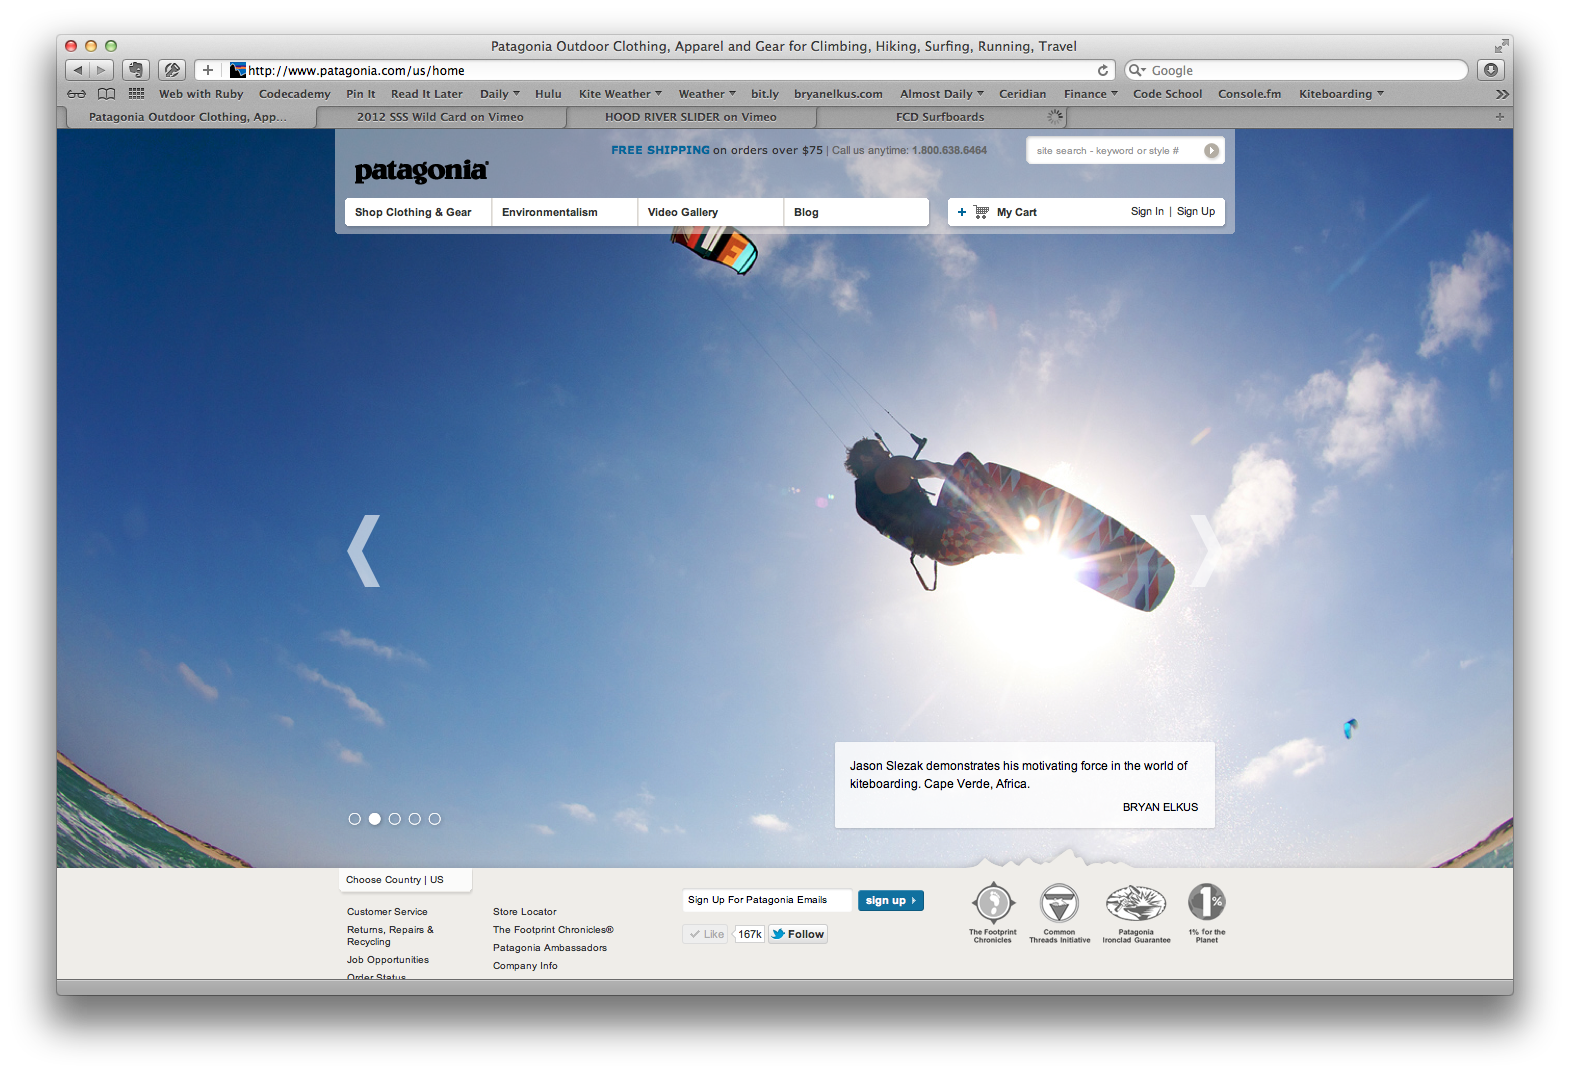
Task: Open the Evernote elephant toolbar extension
Action: (136, 70)
